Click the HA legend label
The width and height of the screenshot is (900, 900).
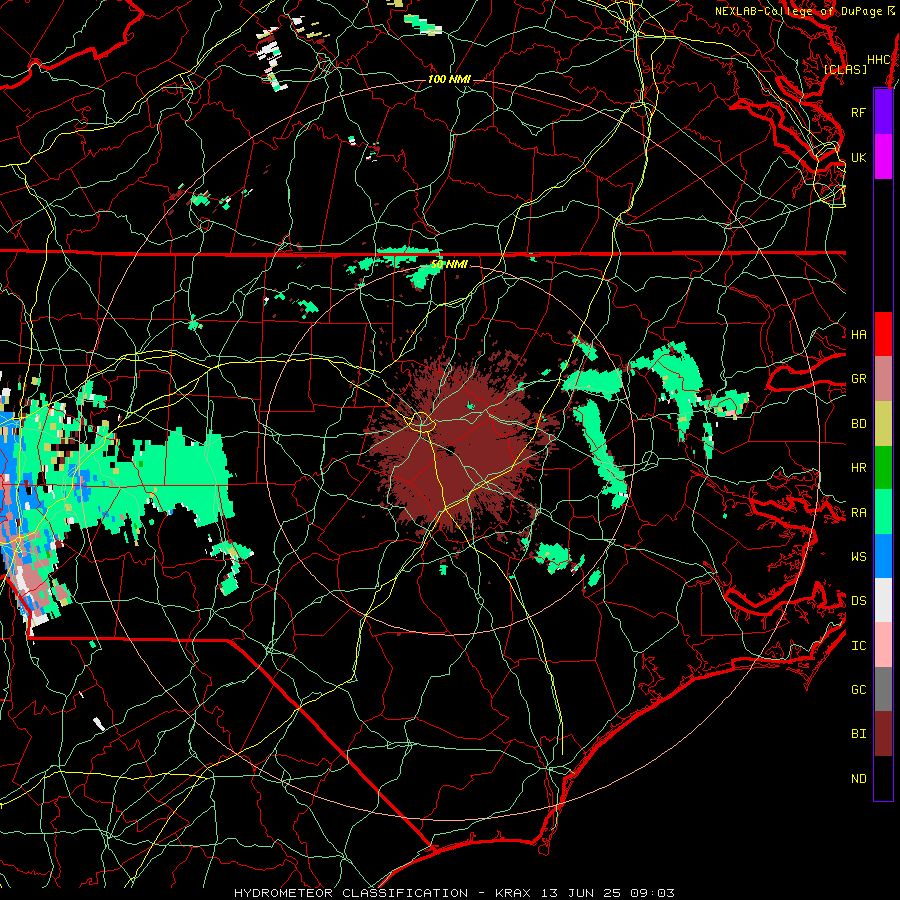[858, 334]
